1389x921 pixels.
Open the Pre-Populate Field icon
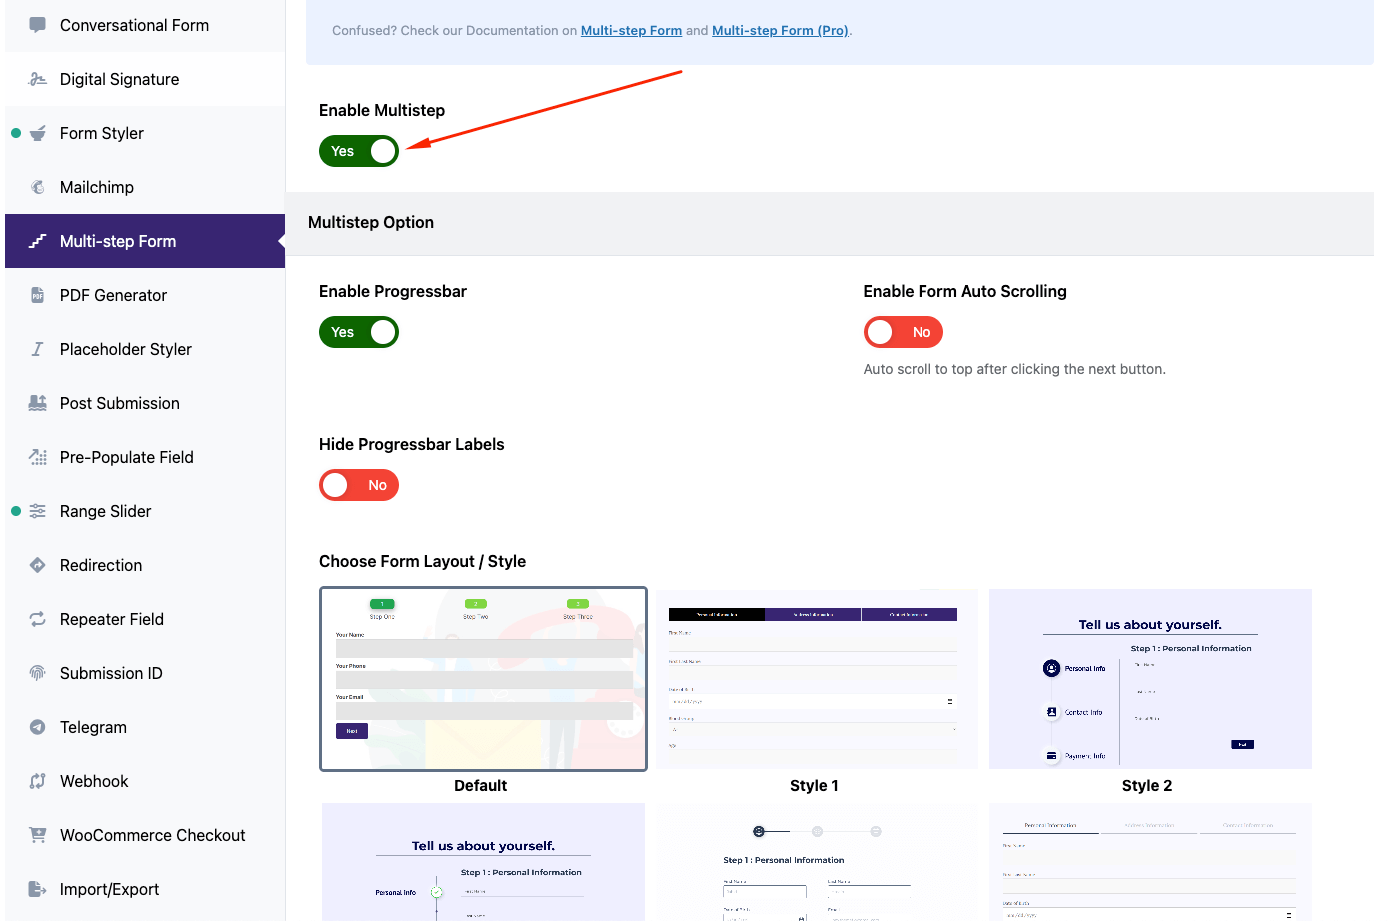coord(39,457)
